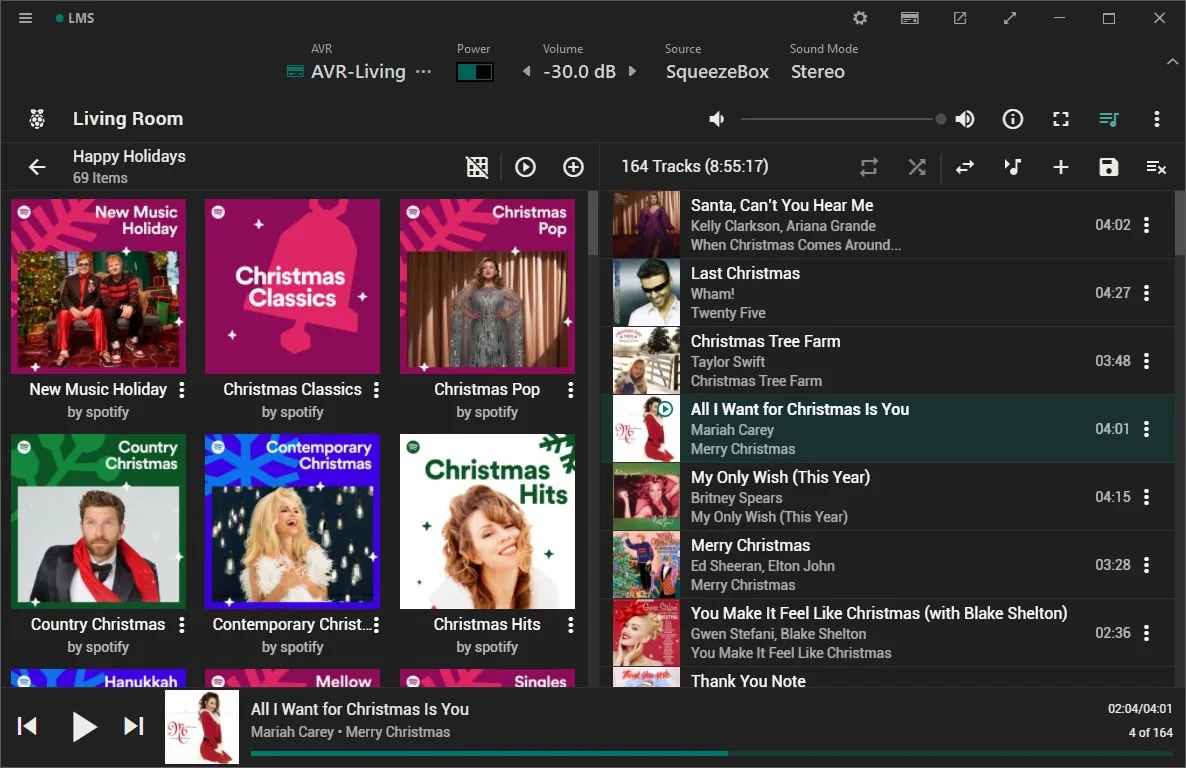Open options for Christmas Tree Farm

coord(1147,361)
